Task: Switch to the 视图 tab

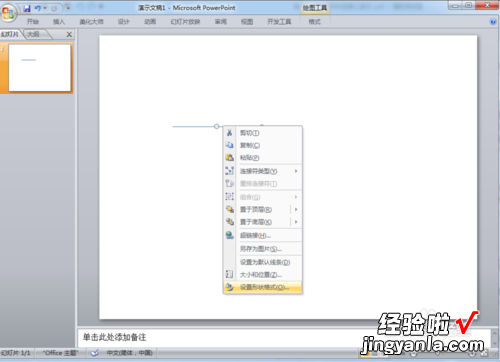Action: pyautogui.click(x=247, y=22)
